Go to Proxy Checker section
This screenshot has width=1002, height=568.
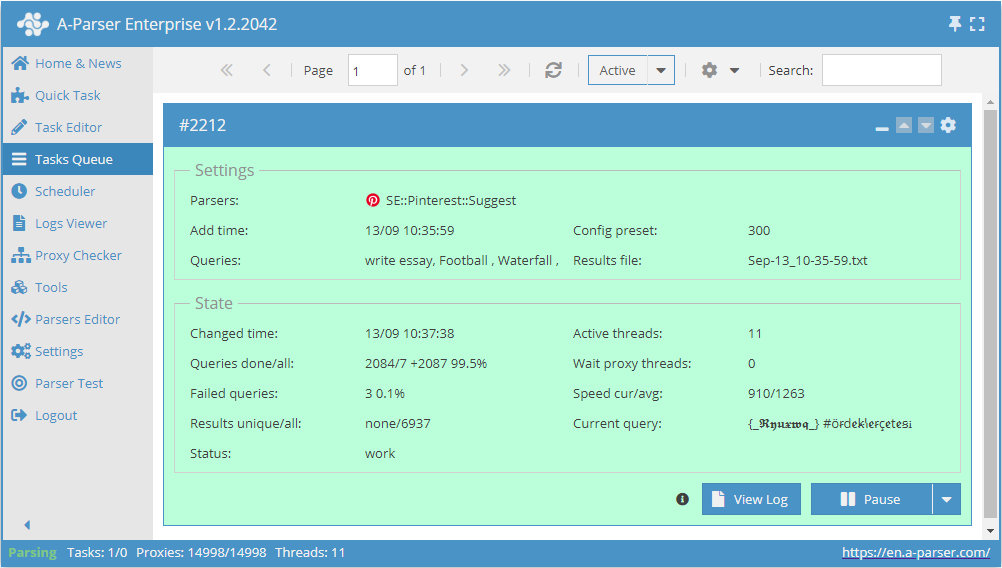[78, 255]
